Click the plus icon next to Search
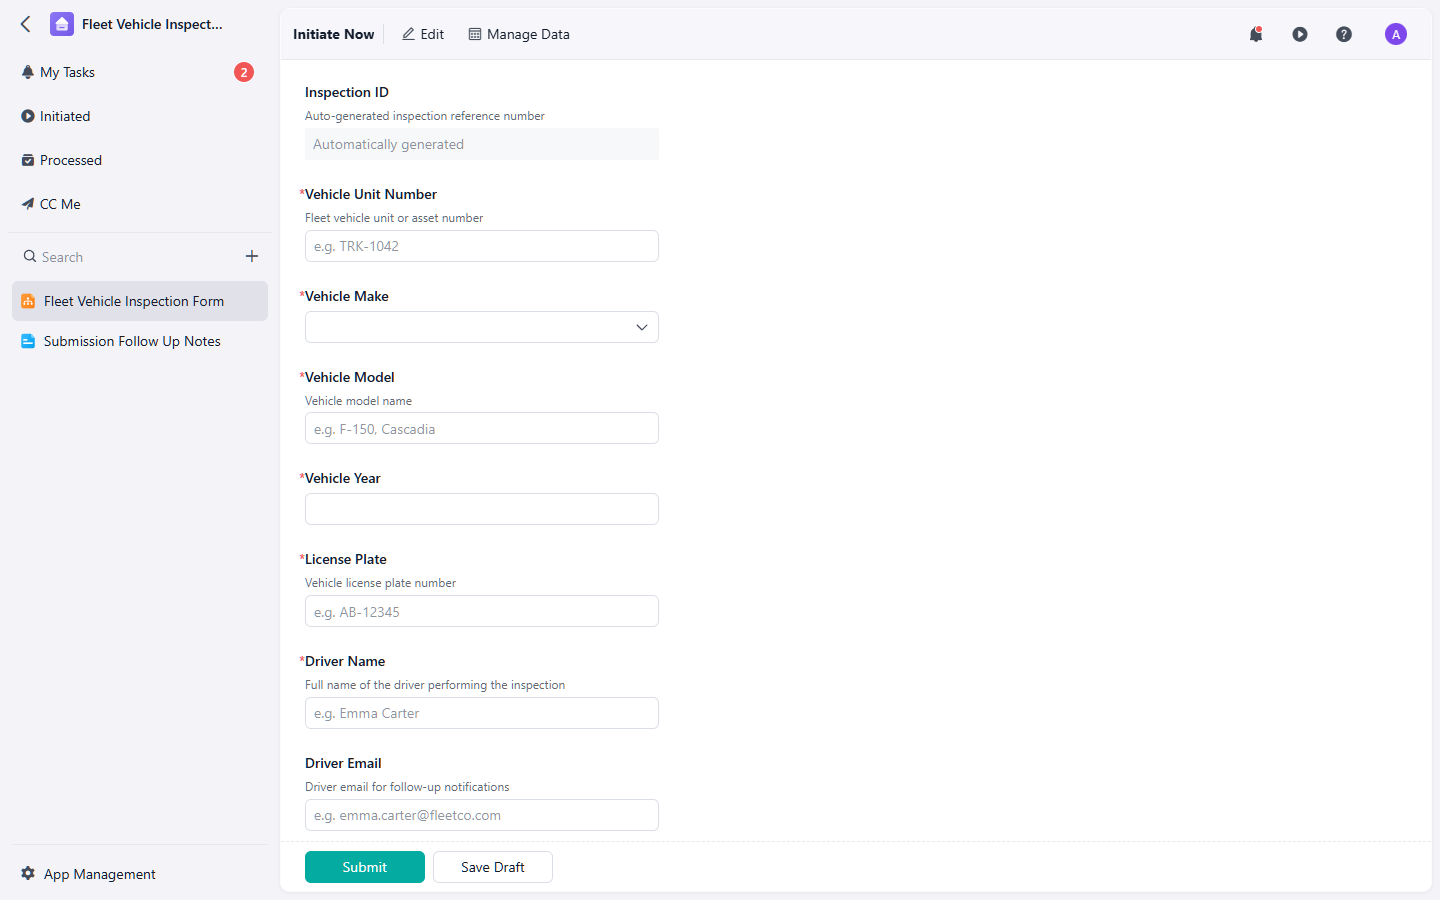This screenshot has height=900, width=1440. point(252,256)
